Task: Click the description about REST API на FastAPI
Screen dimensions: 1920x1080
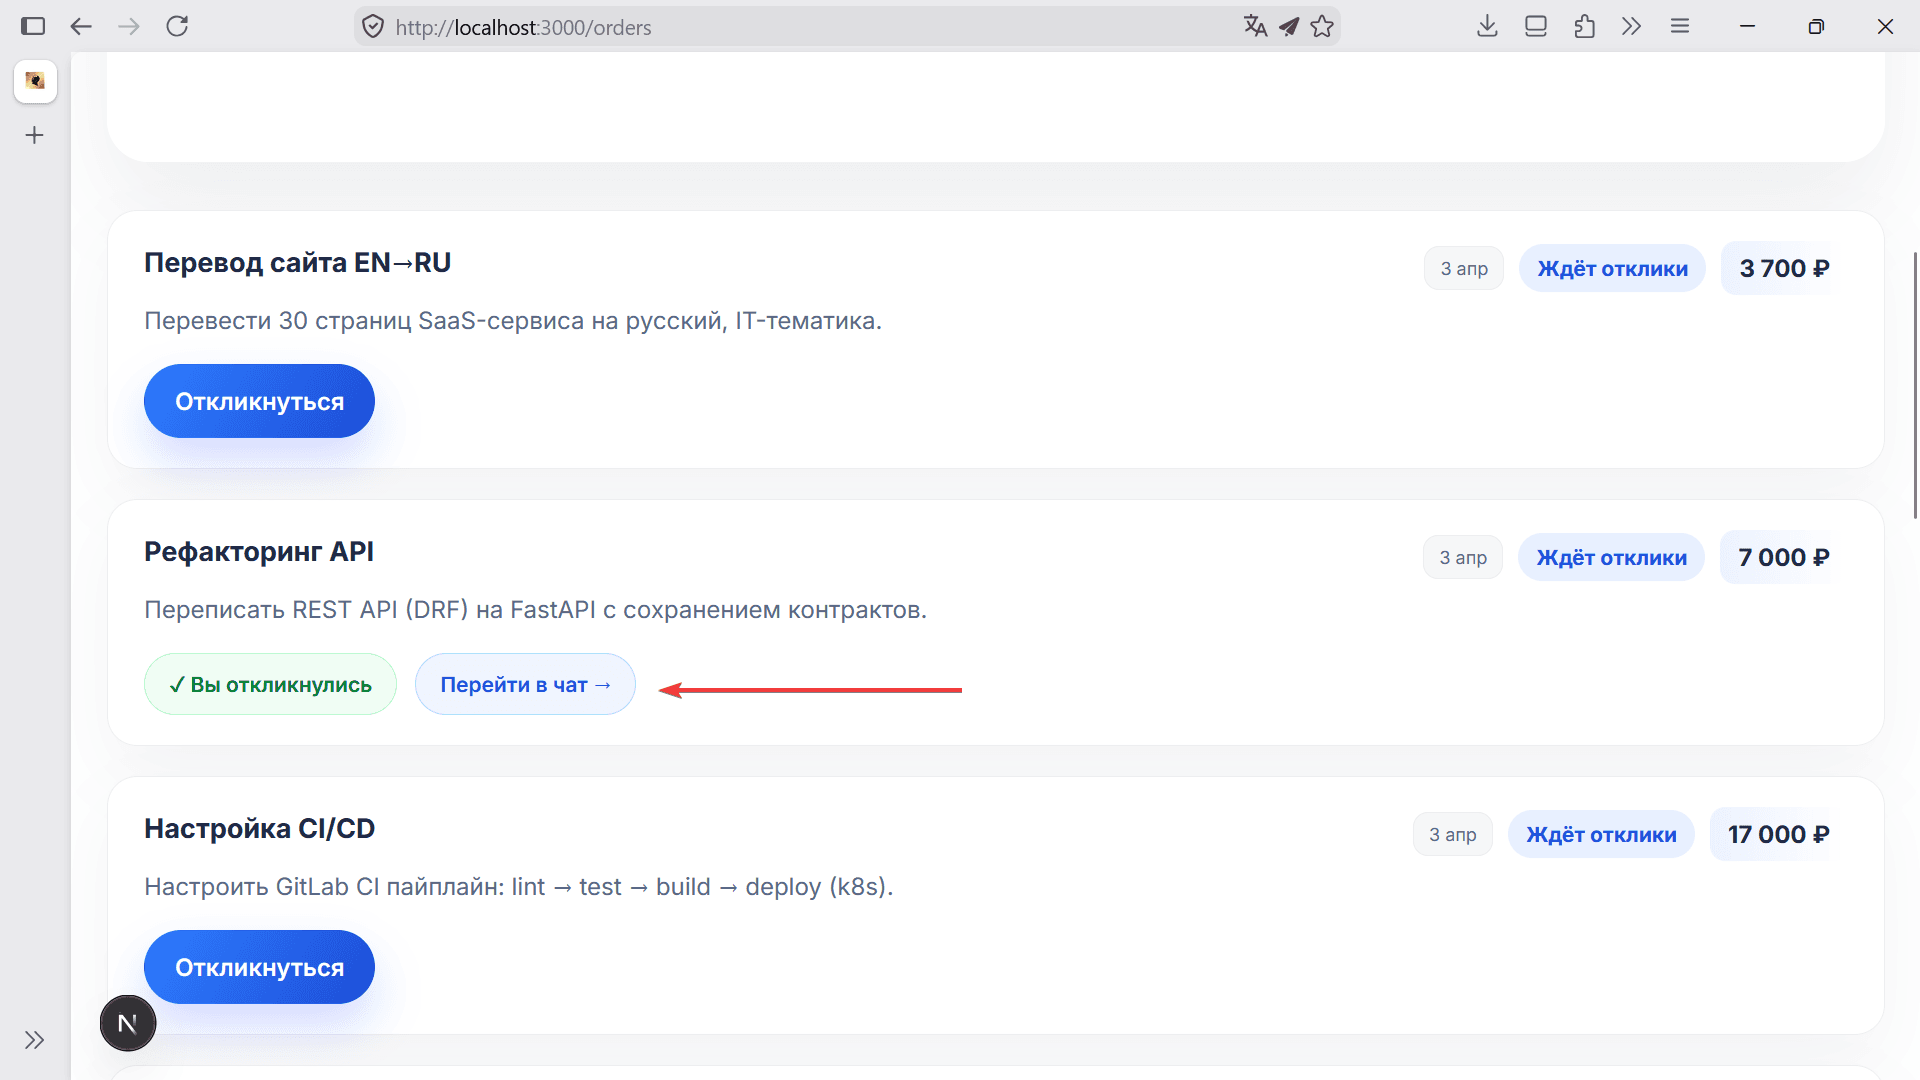Action: click(x=535, y=610)
